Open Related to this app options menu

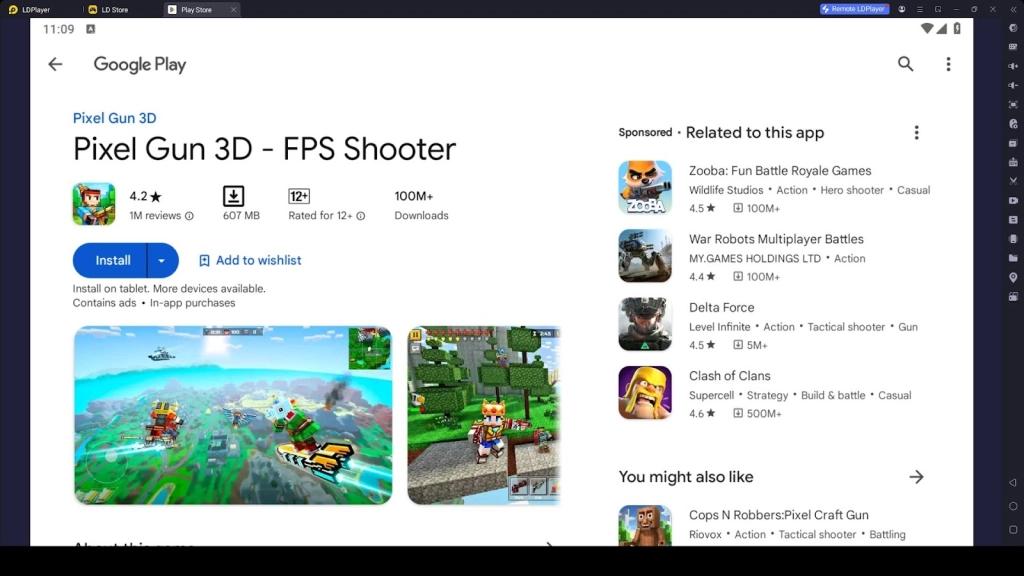point(916,133)
